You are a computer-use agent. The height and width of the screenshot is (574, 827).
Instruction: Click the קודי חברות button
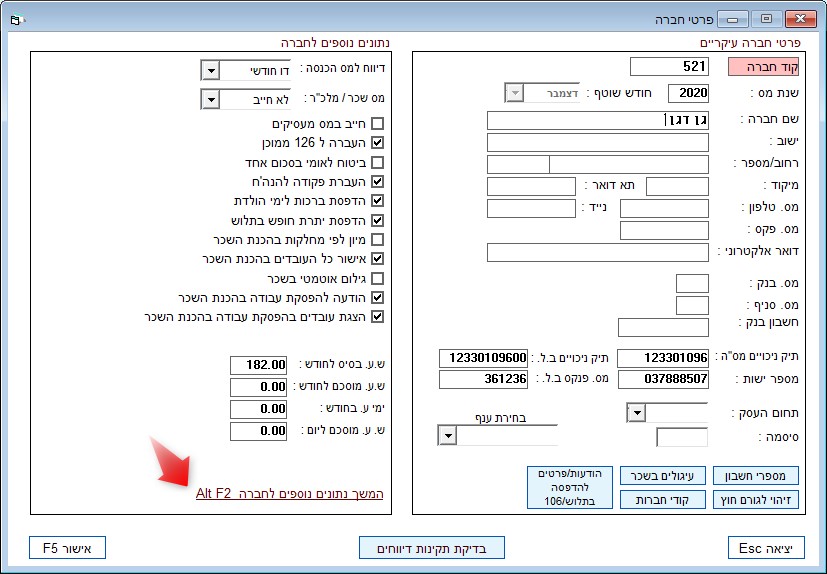pyautogui.click(x=662, y=500)
